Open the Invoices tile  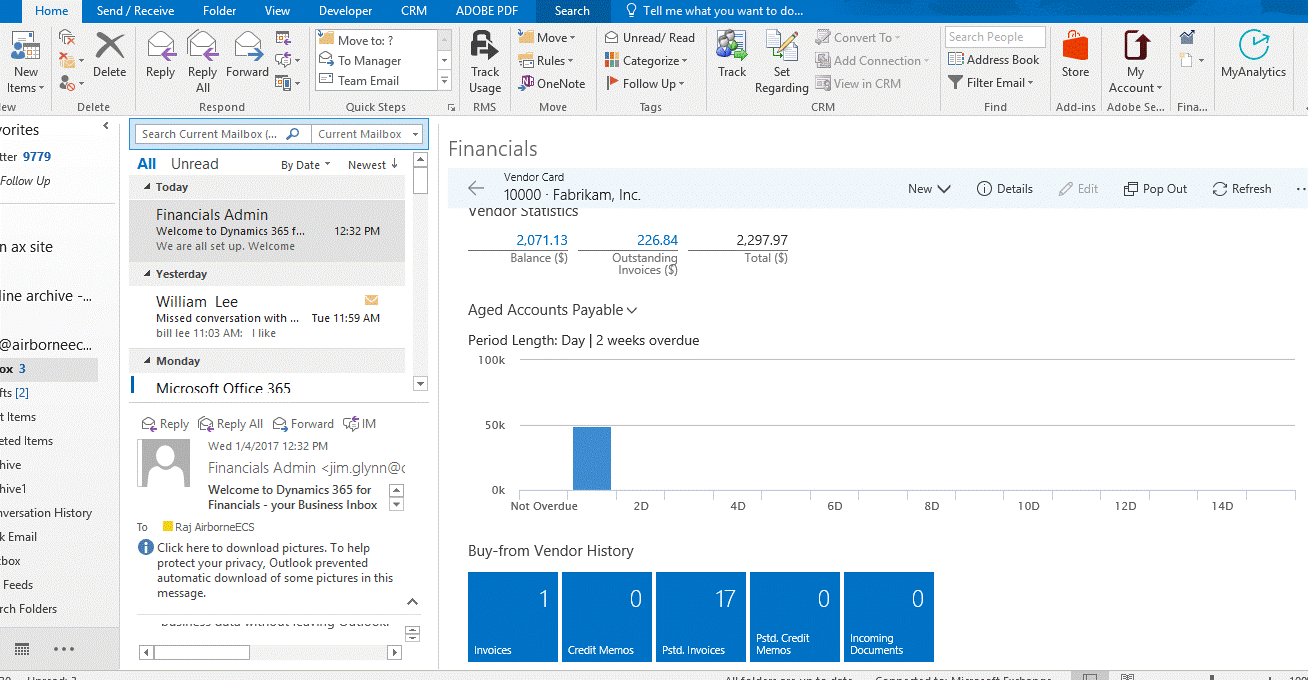point(513,617)
